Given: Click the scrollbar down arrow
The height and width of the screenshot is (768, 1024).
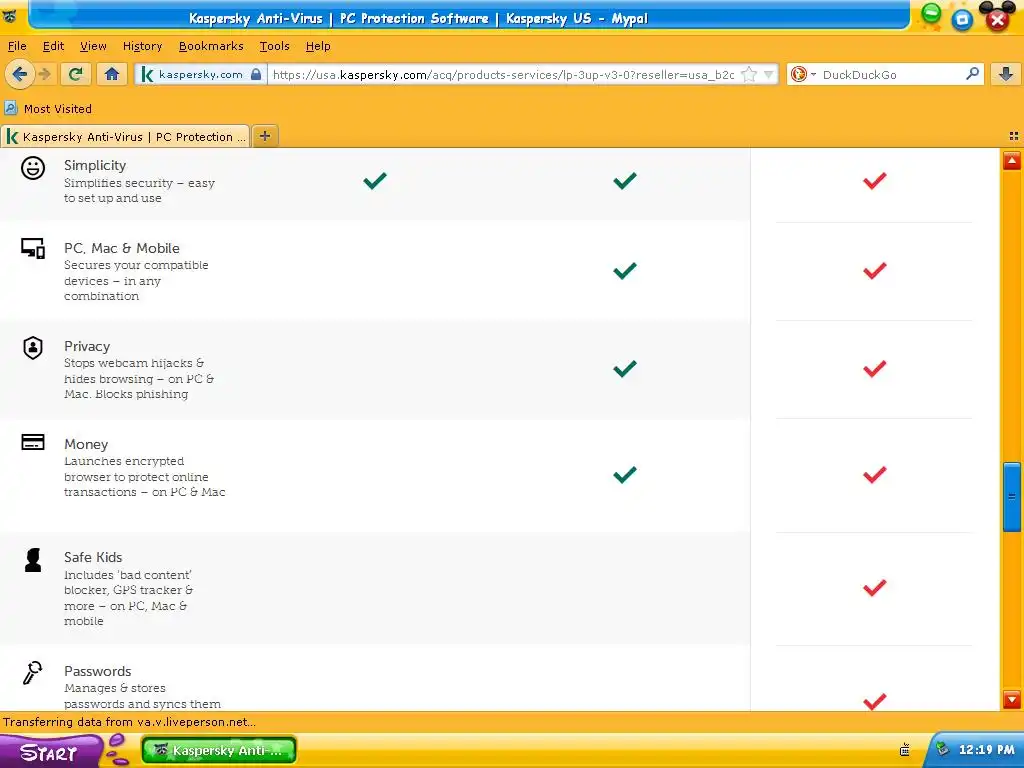Looking at the screenshot, I should point(1012,699).
